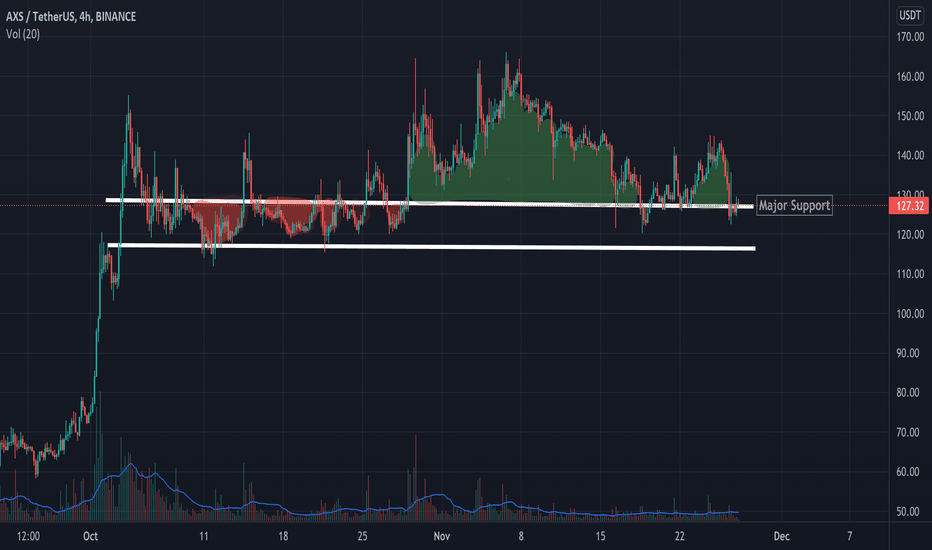932x550 pixels.
Task: Select the lower white support trendline
Action: pos(432,247)
